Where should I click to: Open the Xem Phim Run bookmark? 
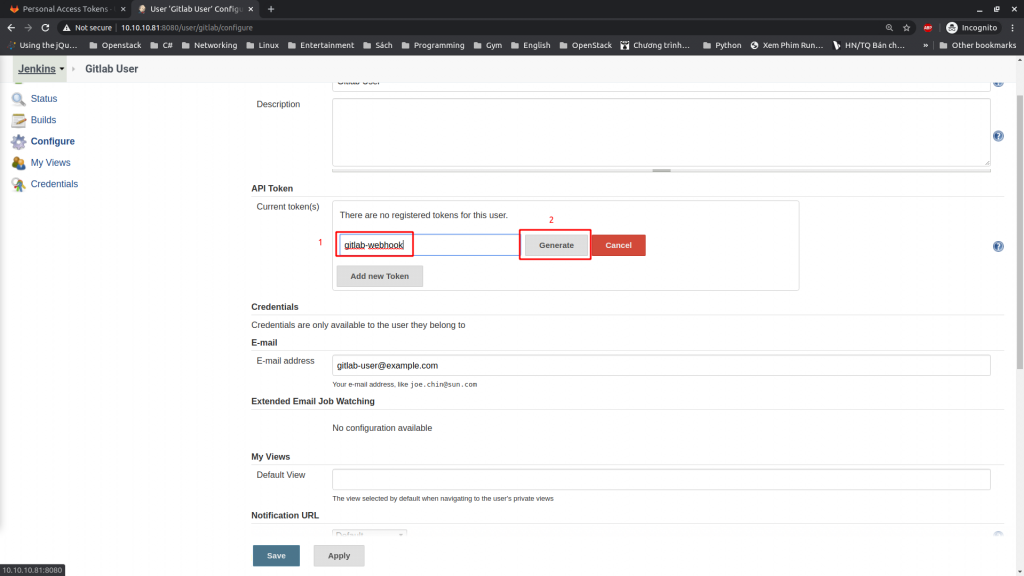coord(786,45)
